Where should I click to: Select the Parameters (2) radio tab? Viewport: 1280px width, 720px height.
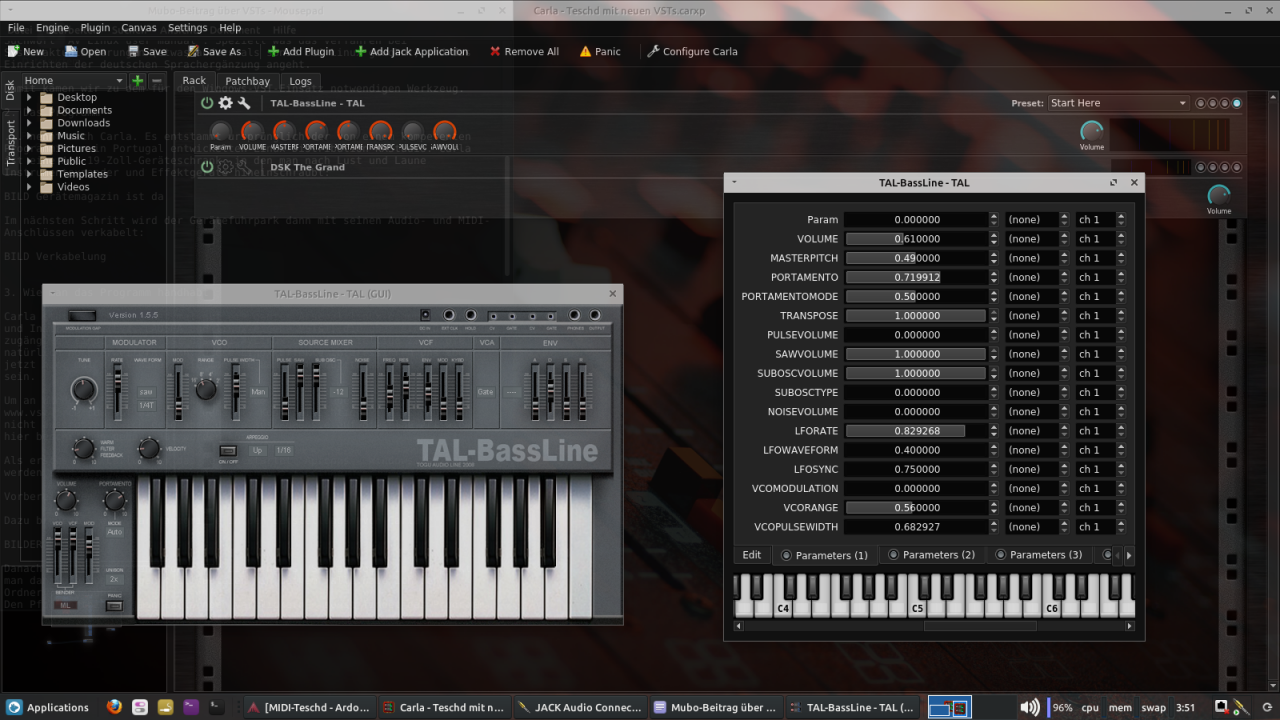point(931,555)
